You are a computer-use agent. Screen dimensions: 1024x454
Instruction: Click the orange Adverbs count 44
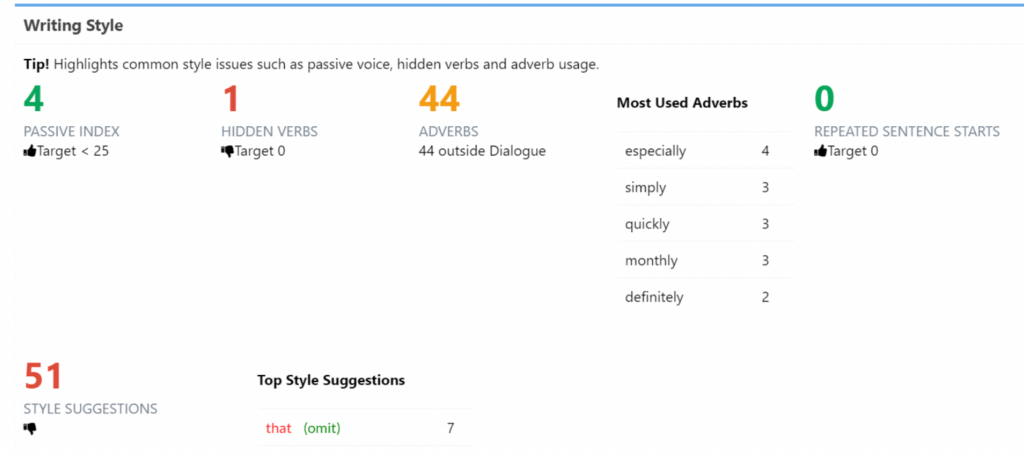point(440,99)
